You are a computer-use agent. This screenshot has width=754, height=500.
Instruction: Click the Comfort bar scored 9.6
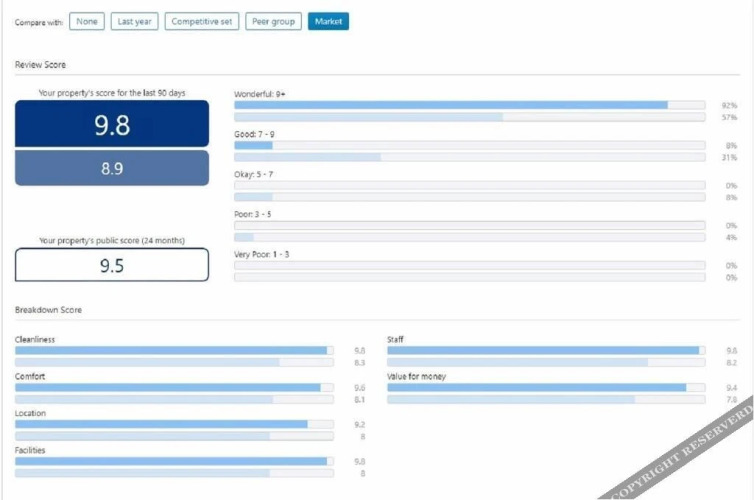(x=174, y=387)
